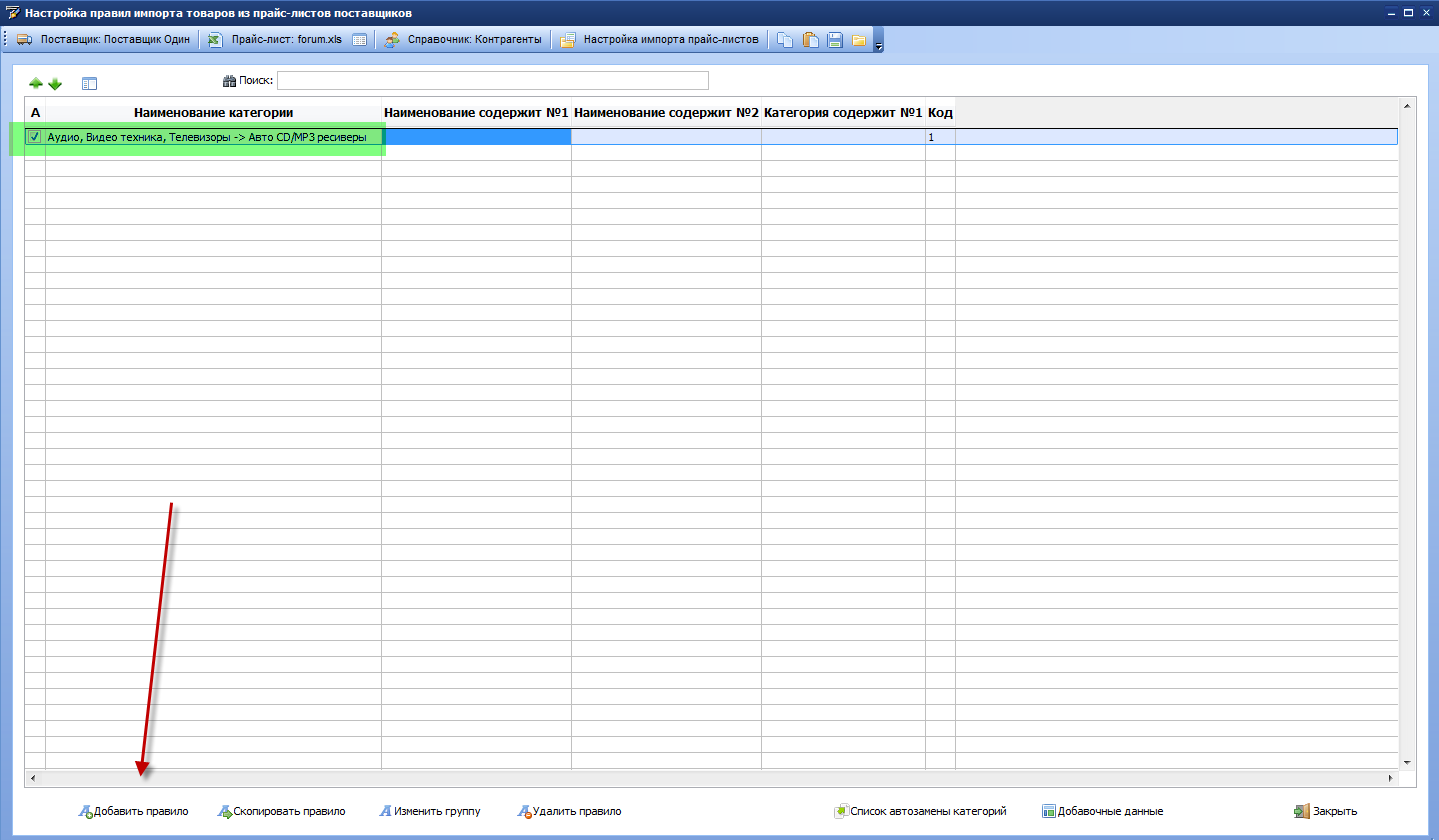The width and height of the screenshot is (1439, 840).
Task: Click the vertical scrollbar down arrow
Action: click(1409, 762)
